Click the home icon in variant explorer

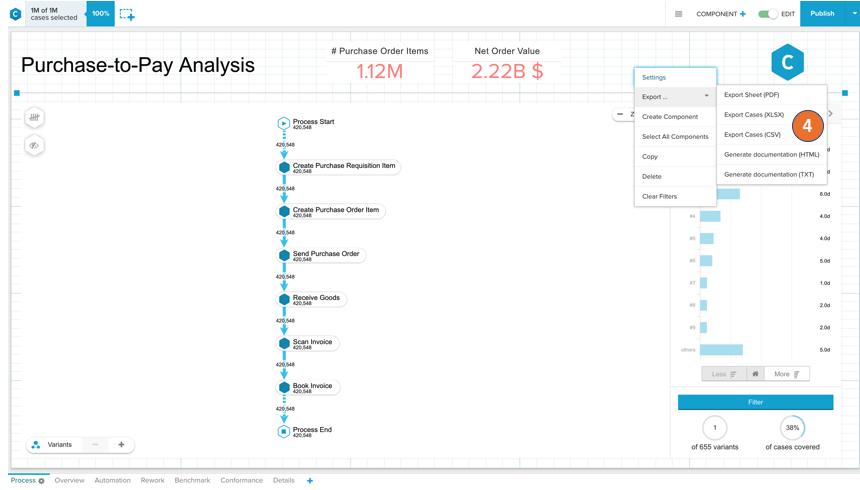pos(755,374)
